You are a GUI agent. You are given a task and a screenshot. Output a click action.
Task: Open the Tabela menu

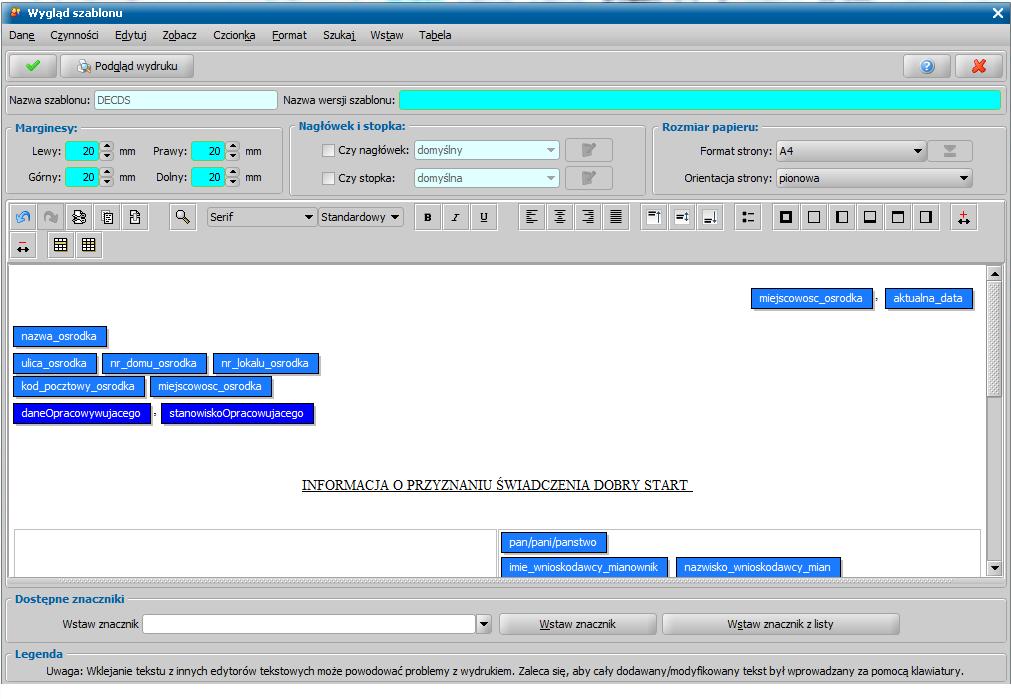(x=435, y=35)
